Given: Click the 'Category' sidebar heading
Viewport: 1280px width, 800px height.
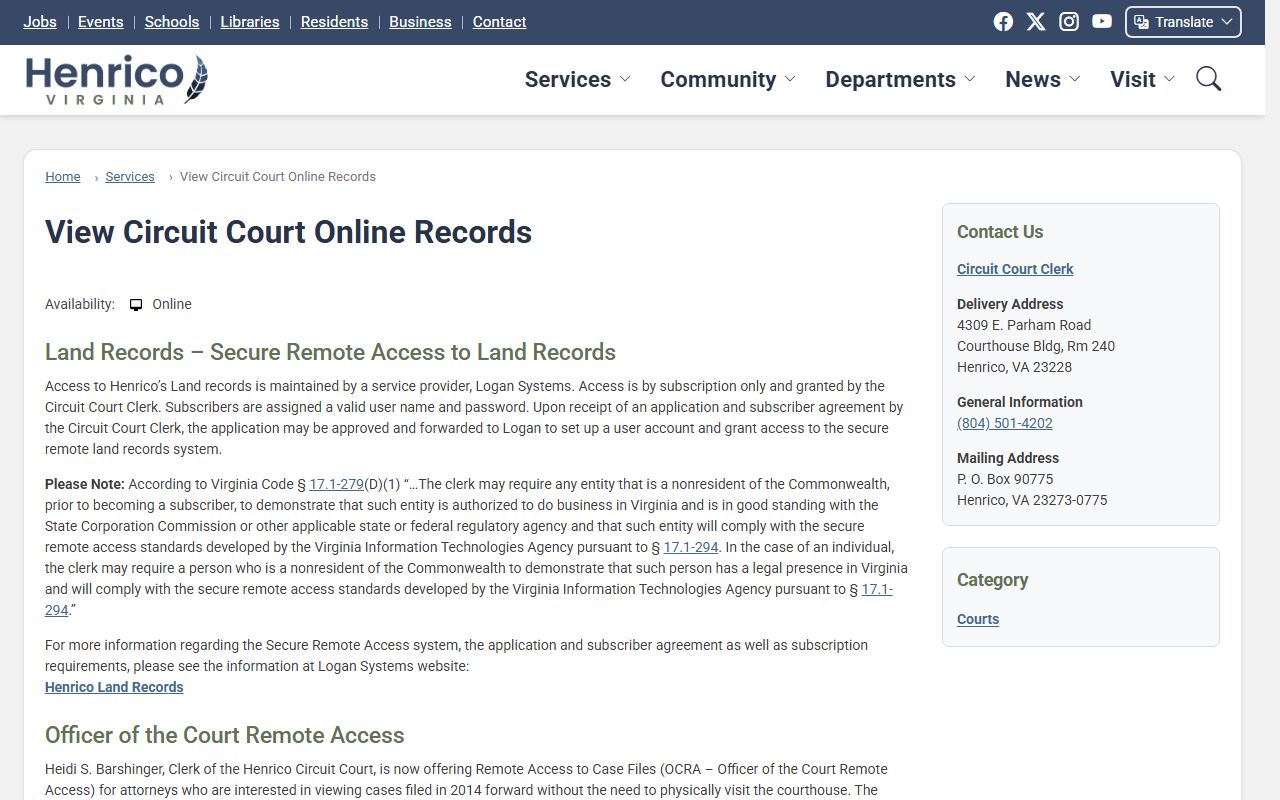Looking at the screenshot, I should (x=992, y=580).
